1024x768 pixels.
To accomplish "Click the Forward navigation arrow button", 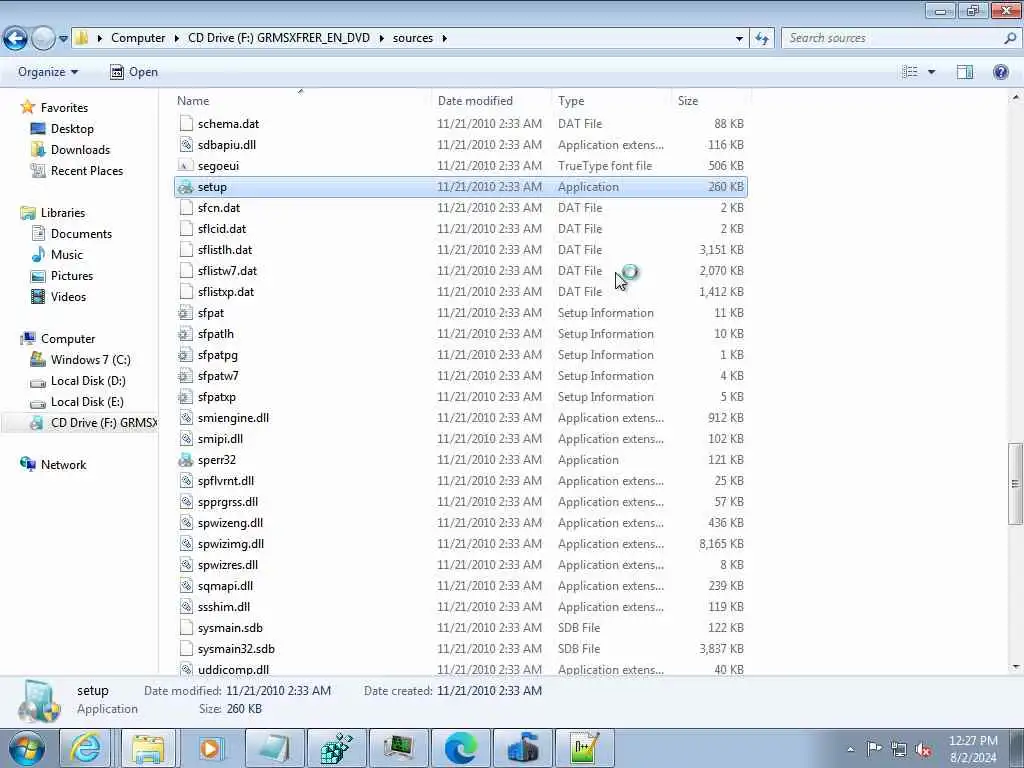I will pyautogui.click(x=43, y=39).
